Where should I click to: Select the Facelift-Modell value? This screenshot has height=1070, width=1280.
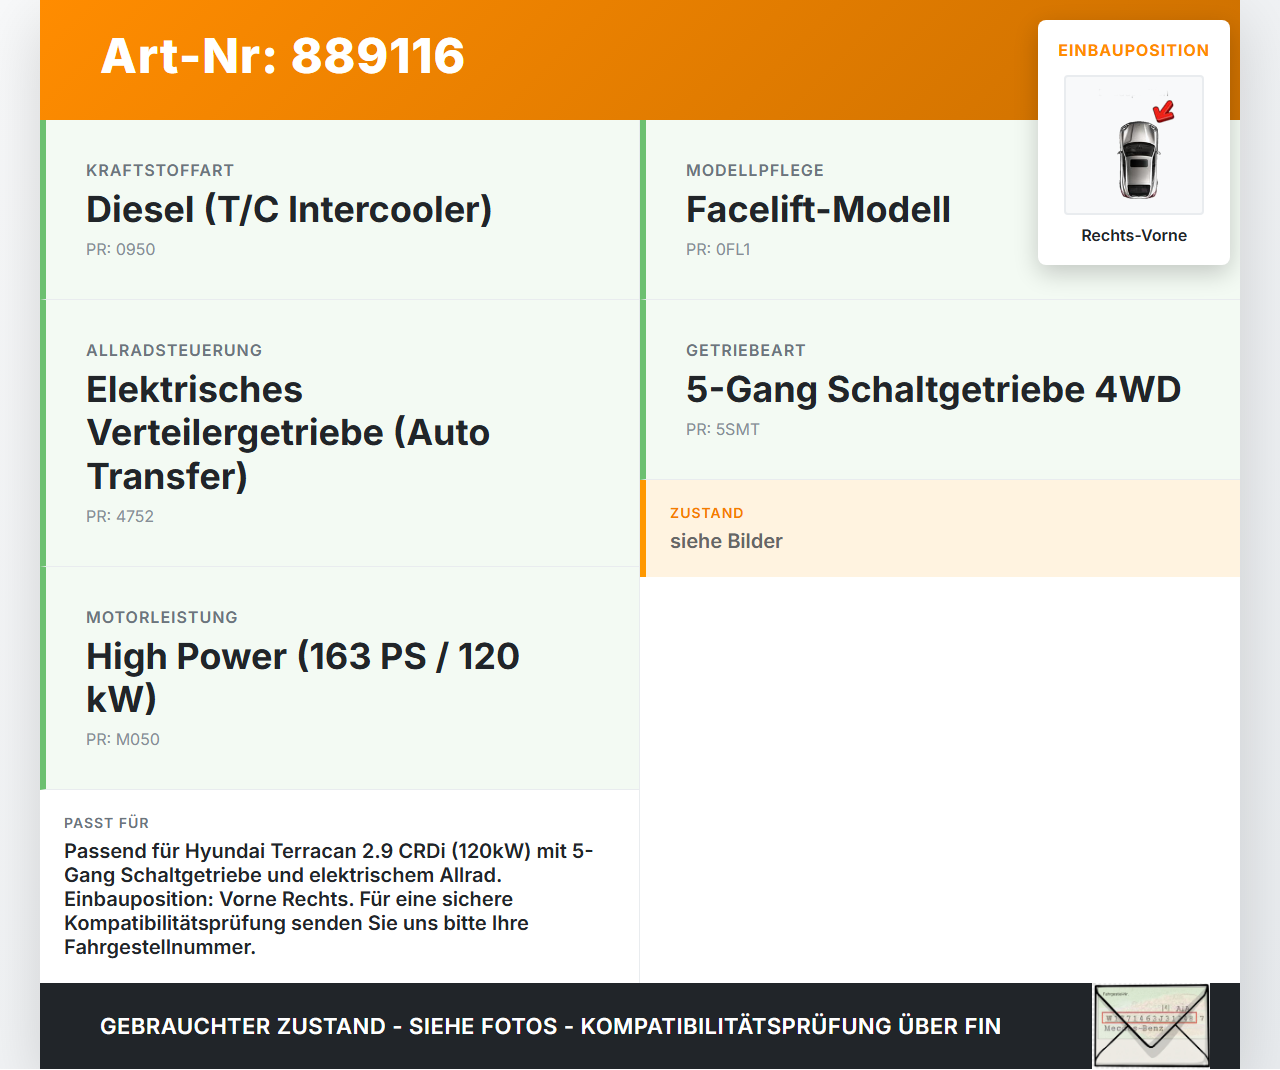tap(818, 210)
